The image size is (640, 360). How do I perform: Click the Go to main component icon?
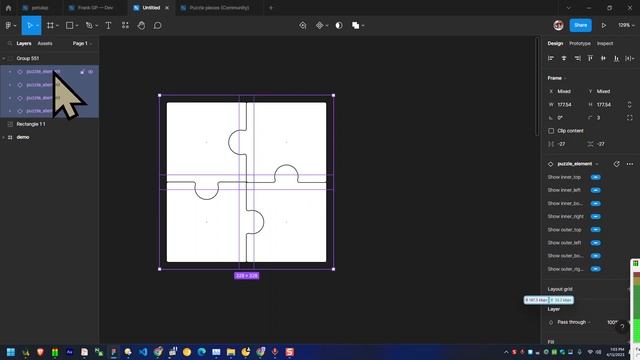tap(616, 164)
